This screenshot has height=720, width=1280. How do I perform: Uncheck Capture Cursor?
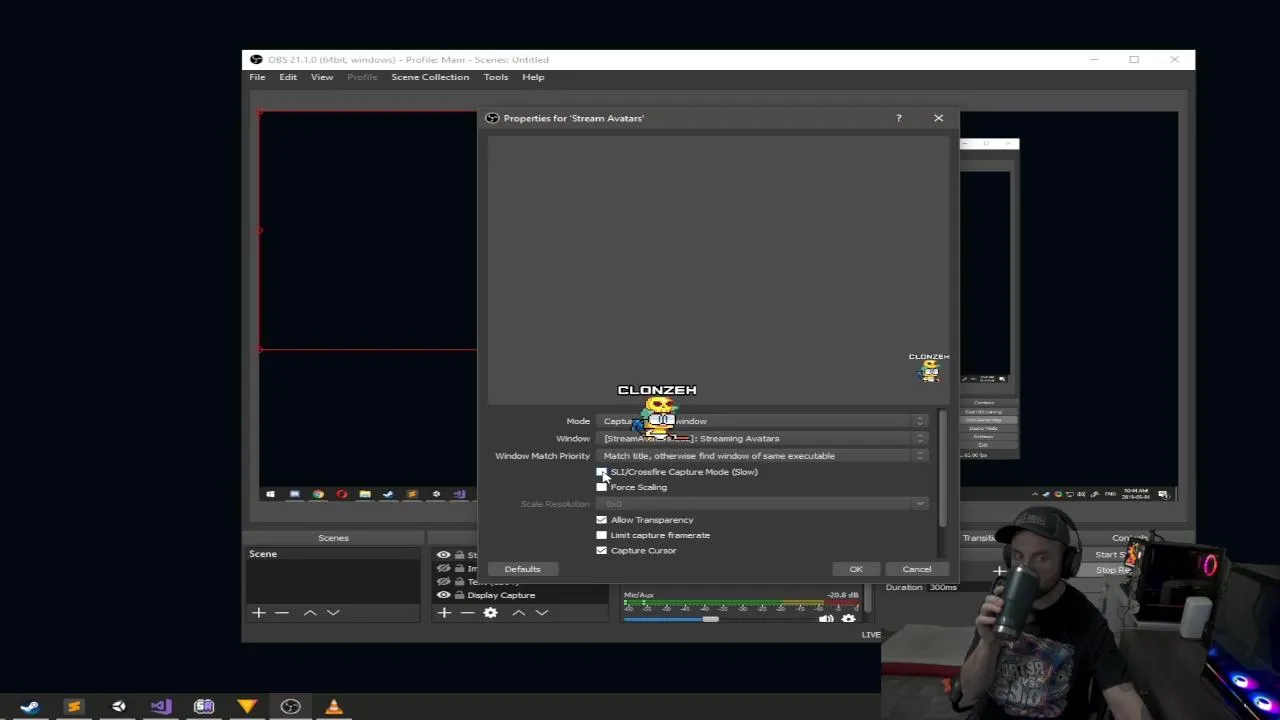coord(601,550)
